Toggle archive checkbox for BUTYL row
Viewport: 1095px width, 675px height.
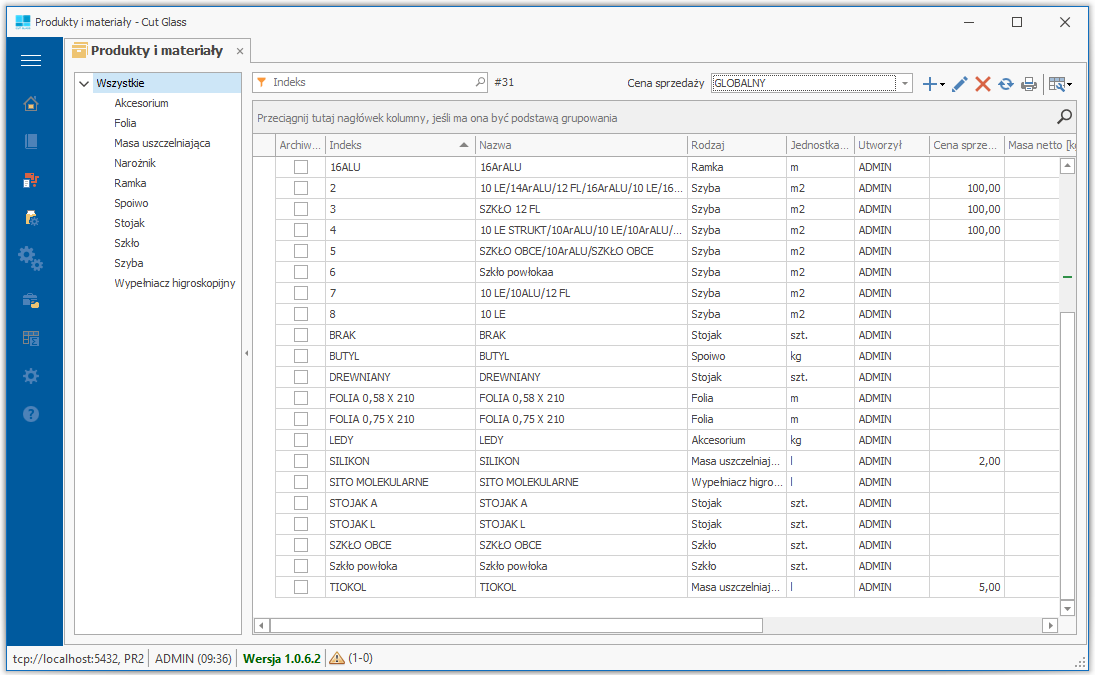coord(301,356)
